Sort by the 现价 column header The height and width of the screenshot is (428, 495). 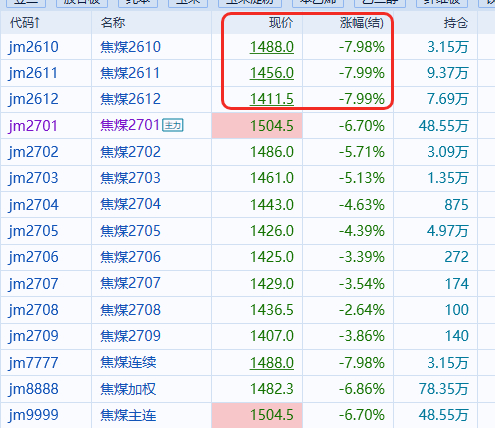[281, 23]
